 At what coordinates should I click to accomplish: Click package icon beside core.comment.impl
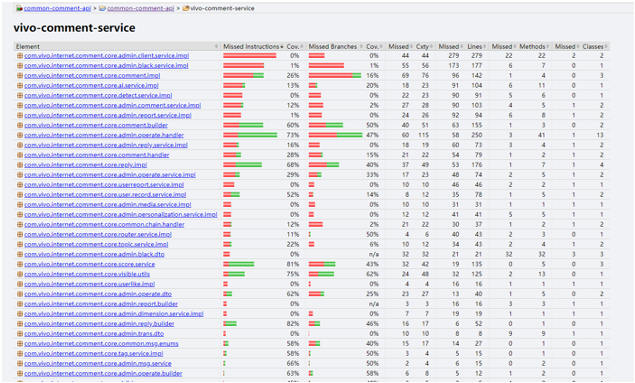pos(19,76)
